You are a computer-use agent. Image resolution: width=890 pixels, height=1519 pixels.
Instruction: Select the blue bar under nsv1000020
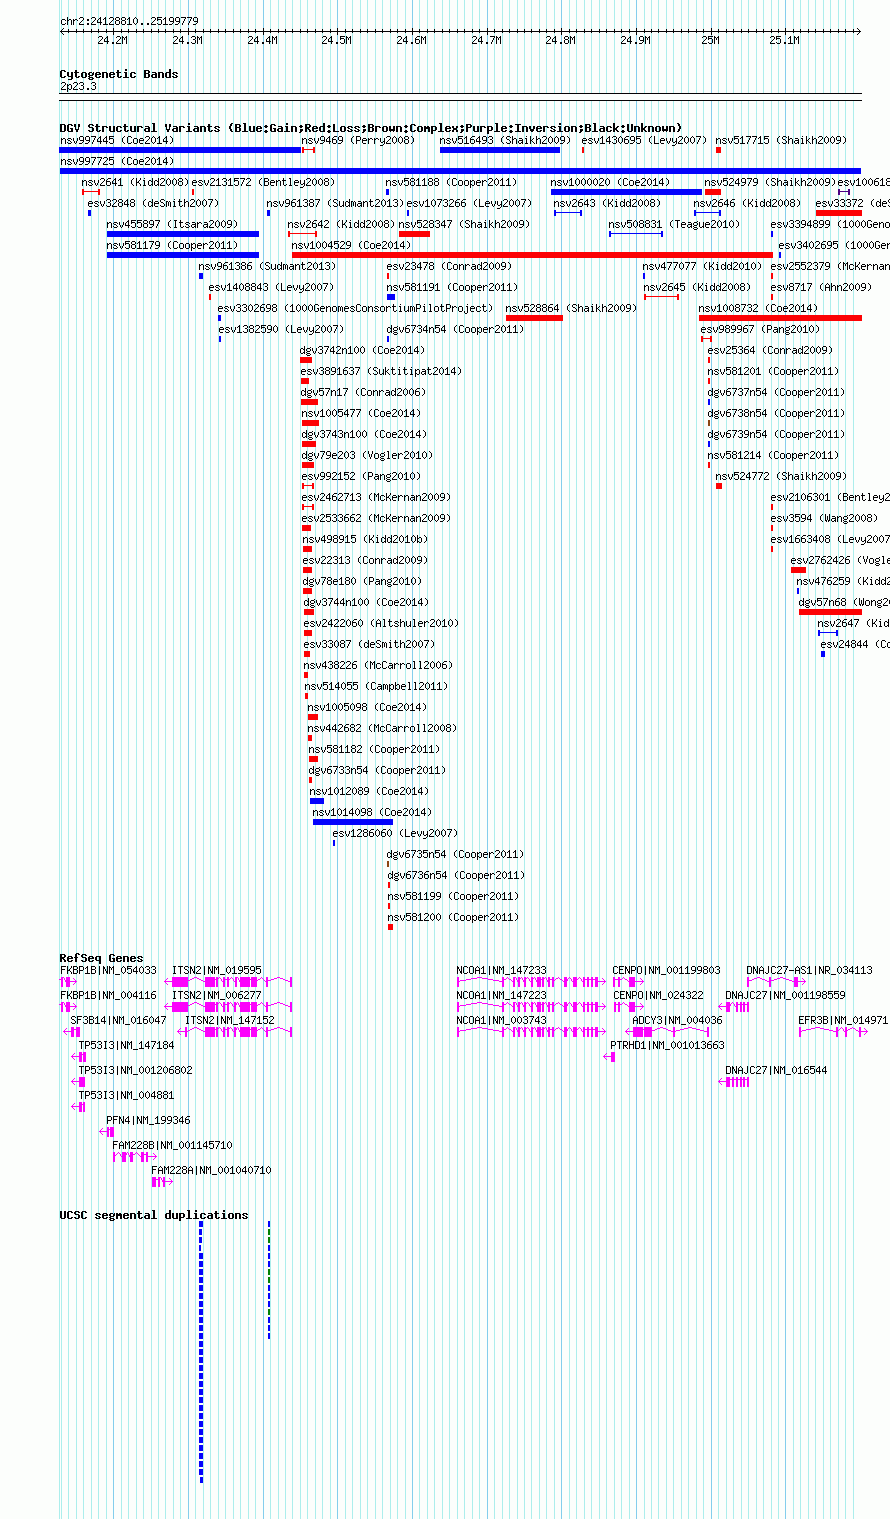(x=626, y=192)
